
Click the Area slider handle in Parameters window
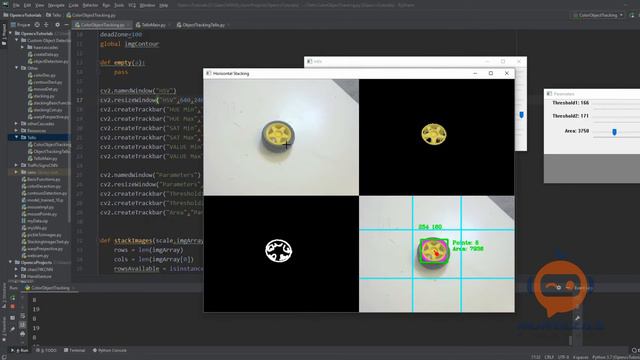pos(614,131)
